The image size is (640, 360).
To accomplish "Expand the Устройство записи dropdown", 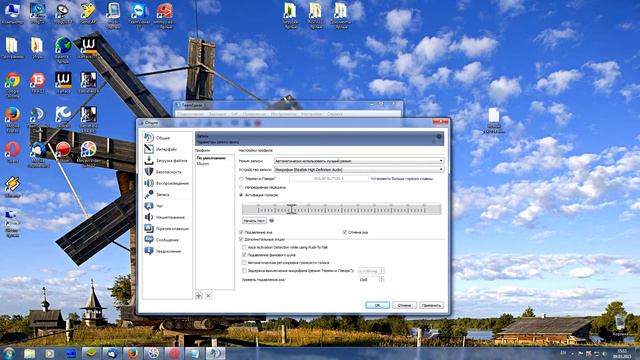I will 359,169.
